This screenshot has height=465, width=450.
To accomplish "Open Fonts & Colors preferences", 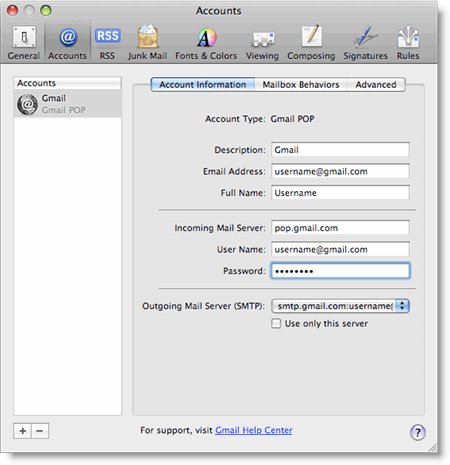I will click(x=206, y=43).
